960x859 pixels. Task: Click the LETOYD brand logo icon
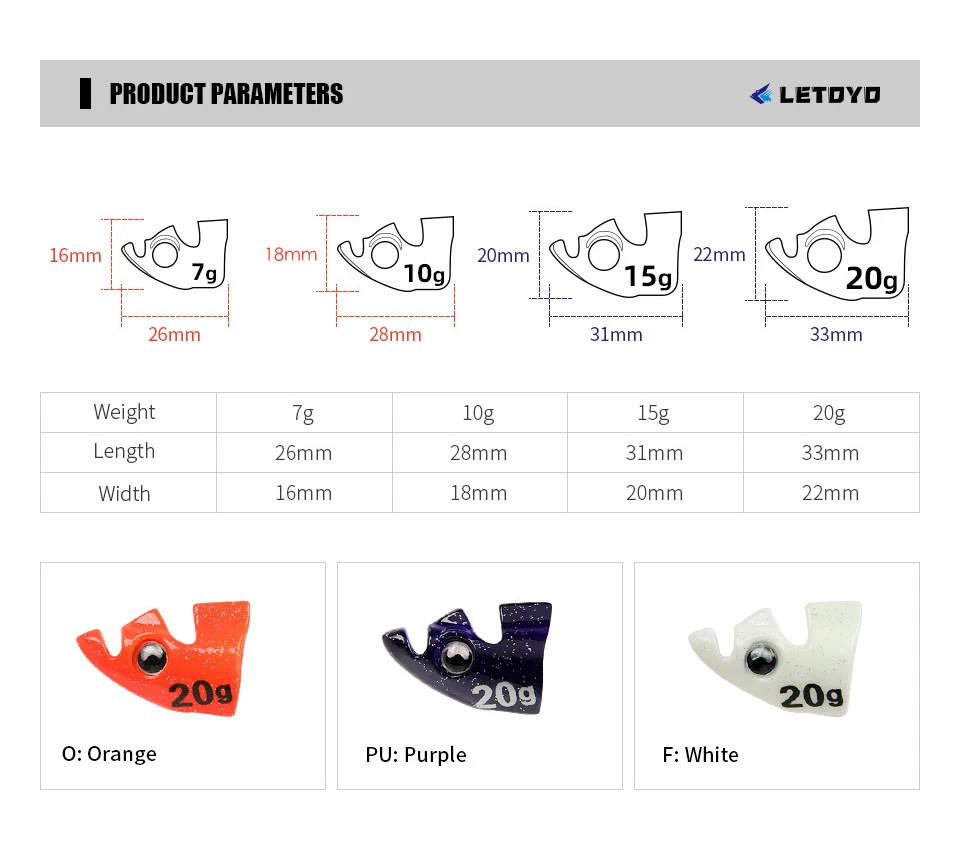[762, 95]
